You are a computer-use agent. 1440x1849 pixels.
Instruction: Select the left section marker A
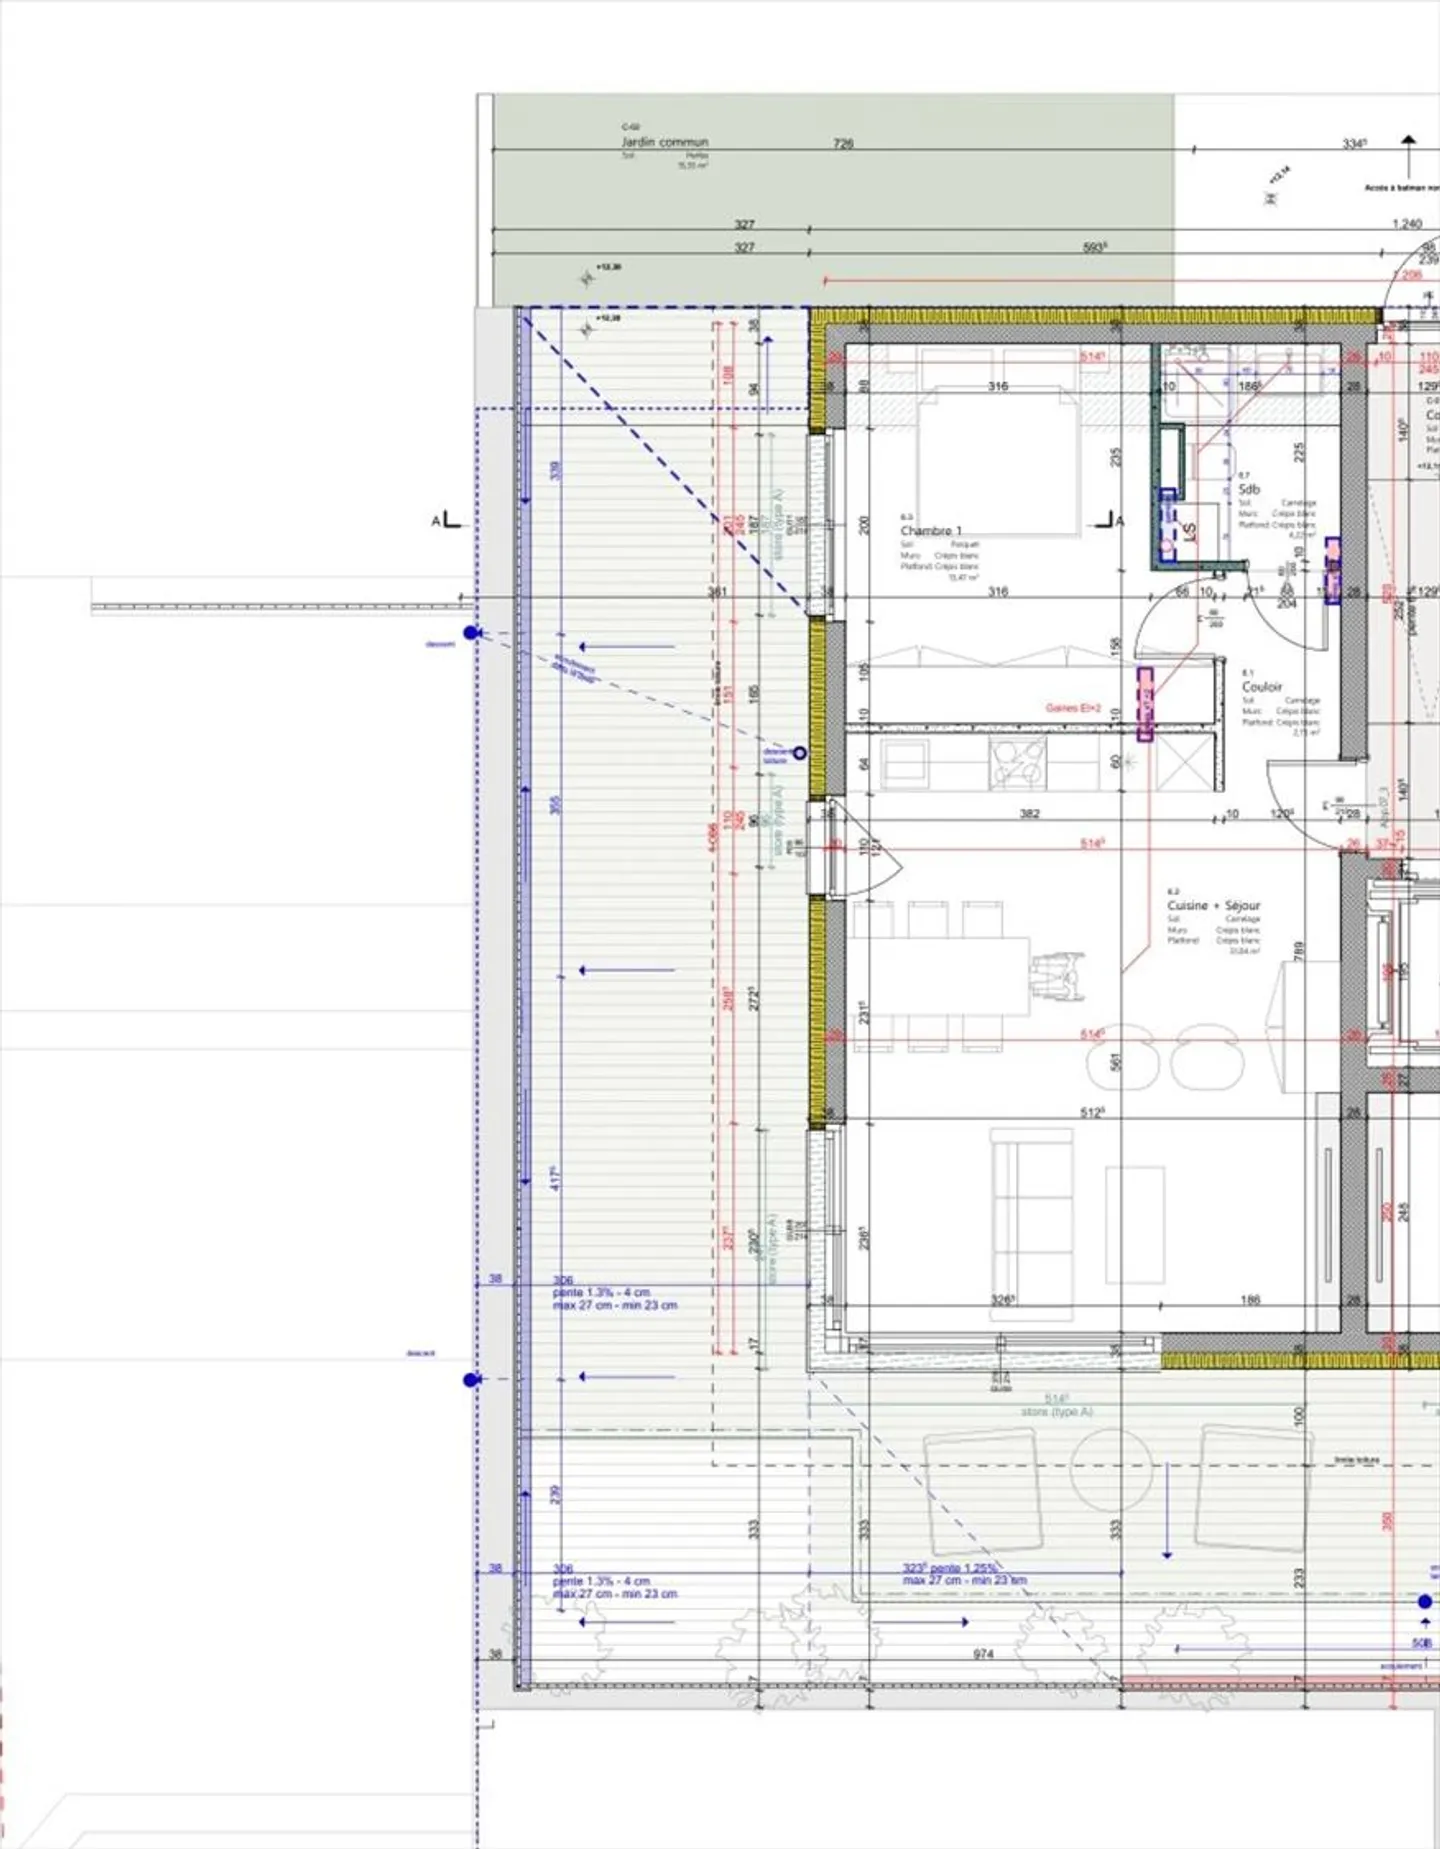click(448, 520)
